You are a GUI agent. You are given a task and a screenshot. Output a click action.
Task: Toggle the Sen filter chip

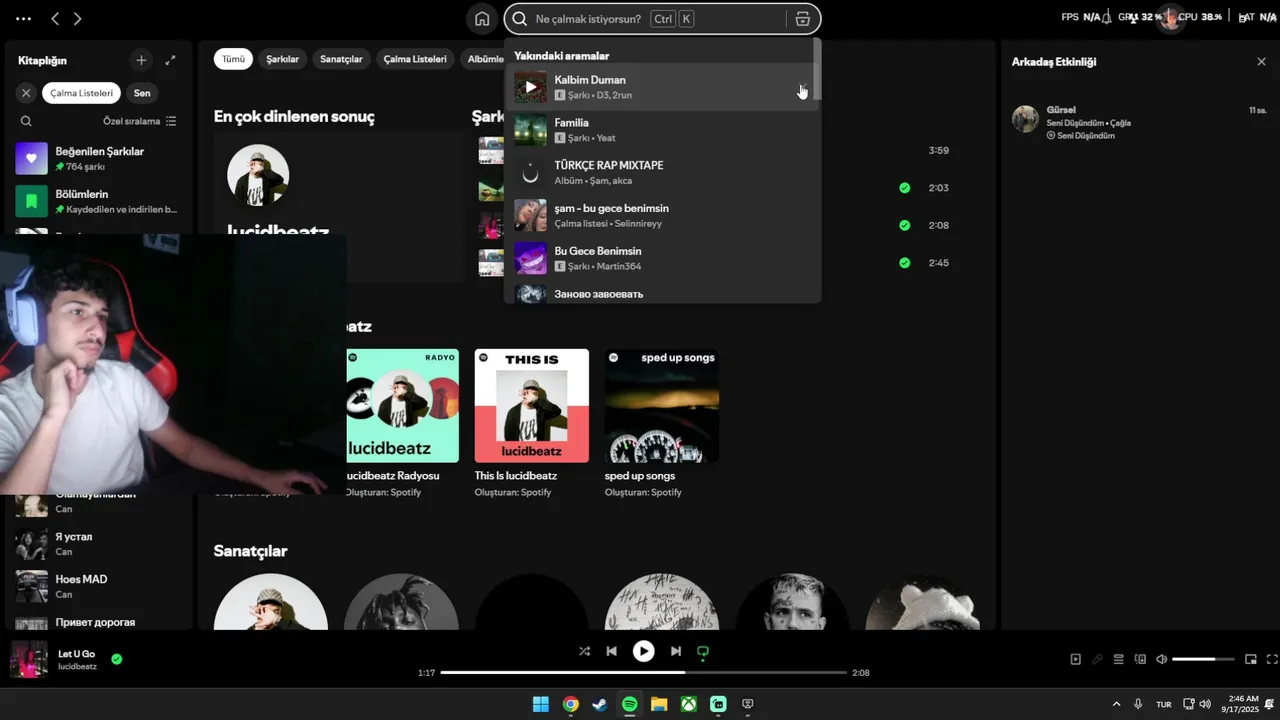142,93
